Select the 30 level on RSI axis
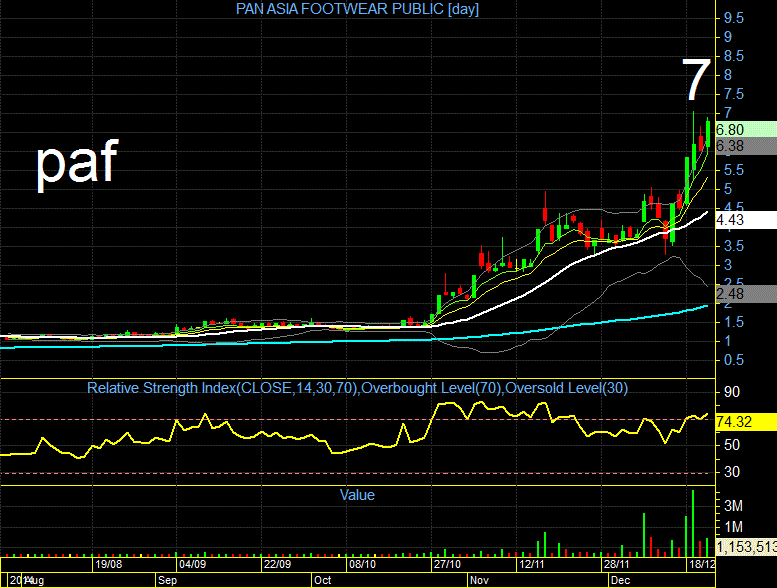777x588 pixels. point(732,472)
